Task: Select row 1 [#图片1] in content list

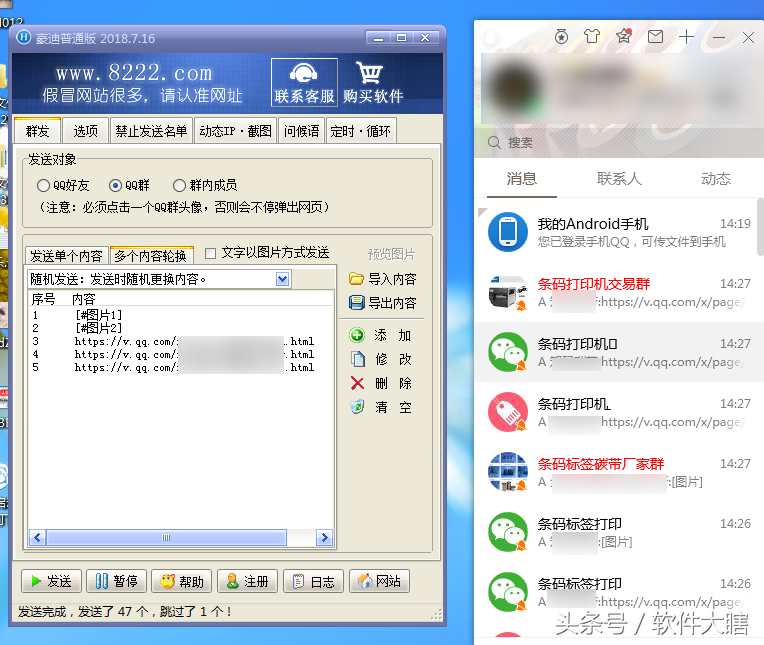Action: pyautogui.click(x=180, y=315)
